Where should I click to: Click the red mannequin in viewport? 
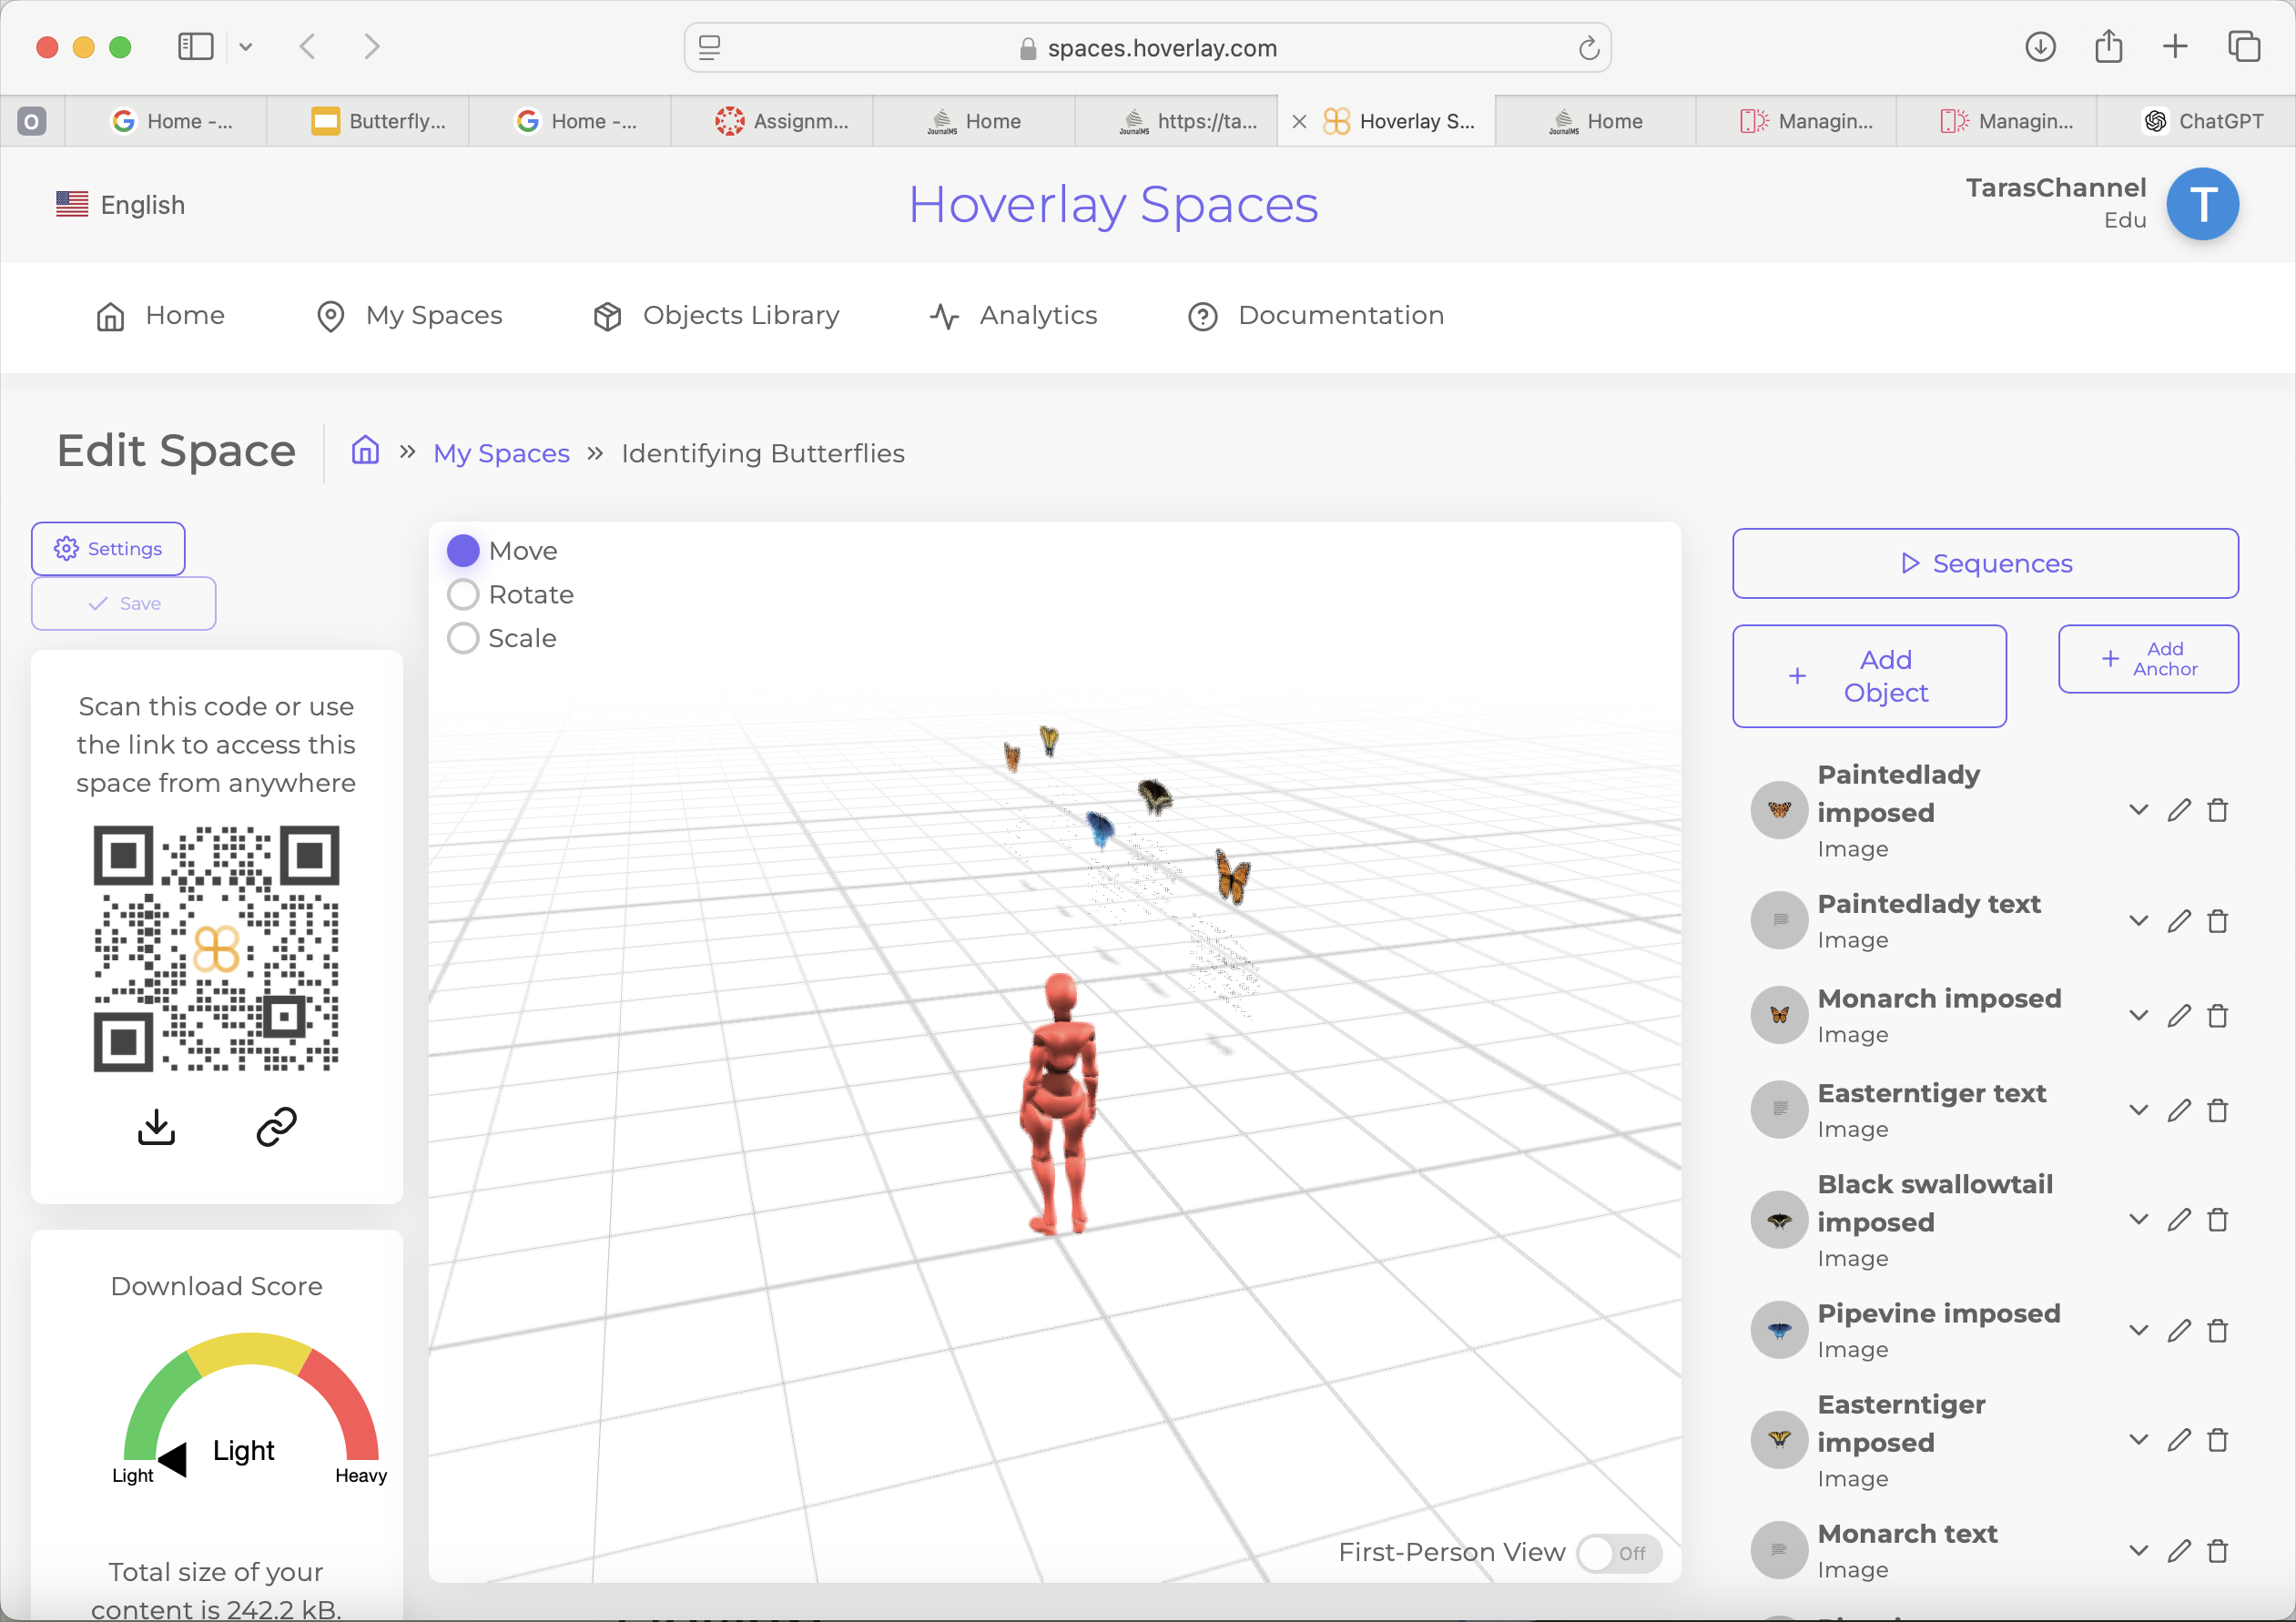click(x=1059, y=1105)
